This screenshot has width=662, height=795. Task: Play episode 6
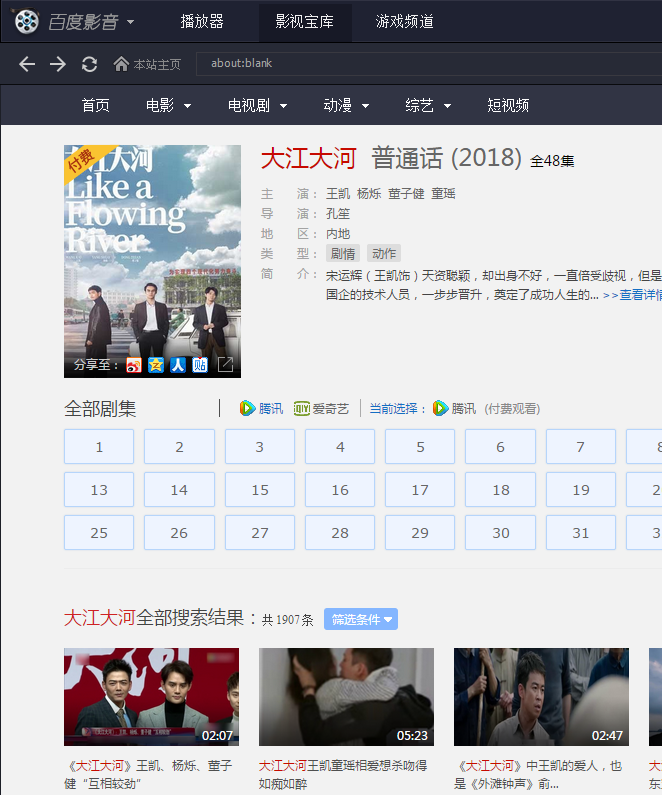(x=500, y=447)
